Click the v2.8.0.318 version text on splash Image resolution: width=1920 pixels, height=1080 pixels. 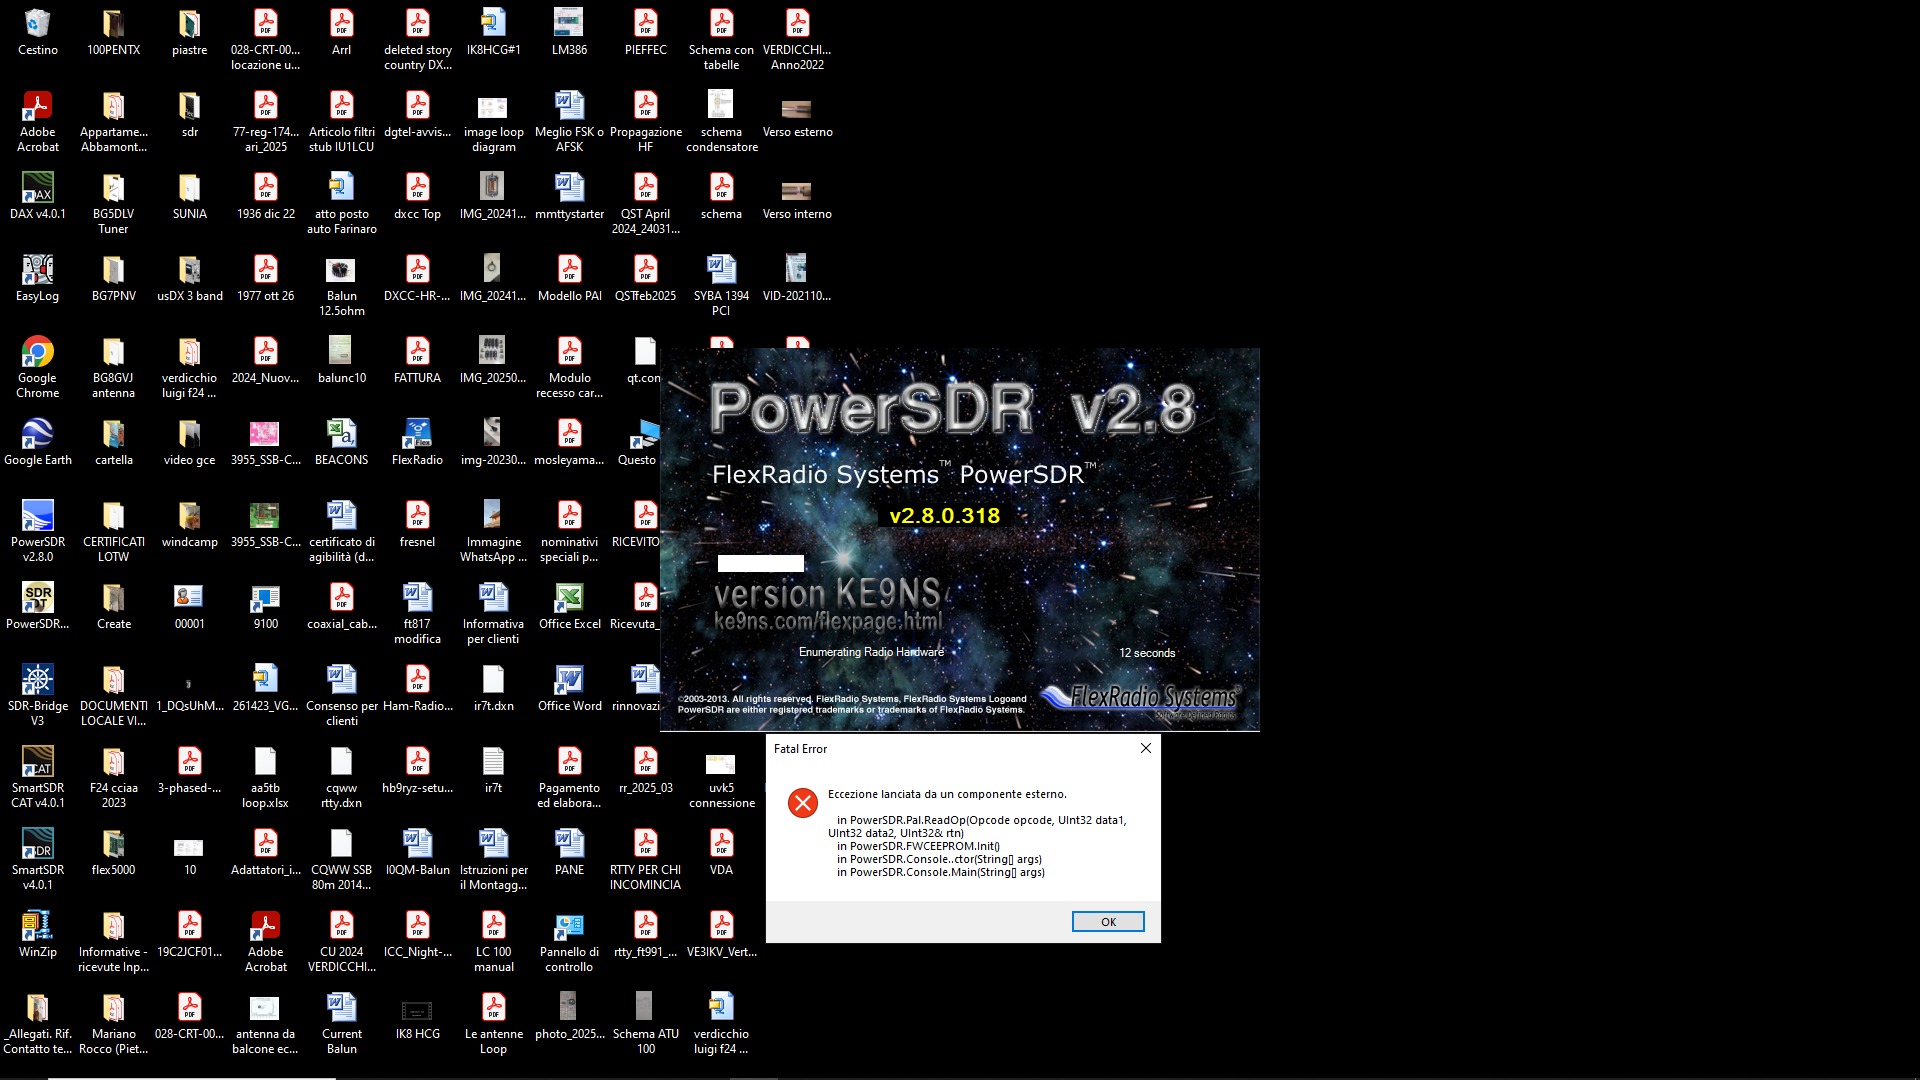pyautogui.click(x=945, y=516)
